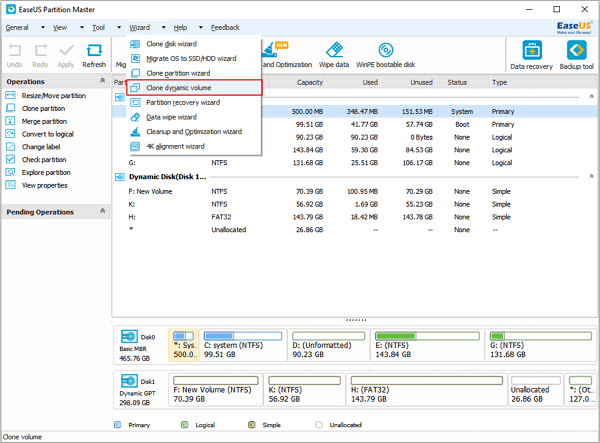Click Resize/Move partition icon in Operations
Screen dimensions: 600x443
pos(10,95)
